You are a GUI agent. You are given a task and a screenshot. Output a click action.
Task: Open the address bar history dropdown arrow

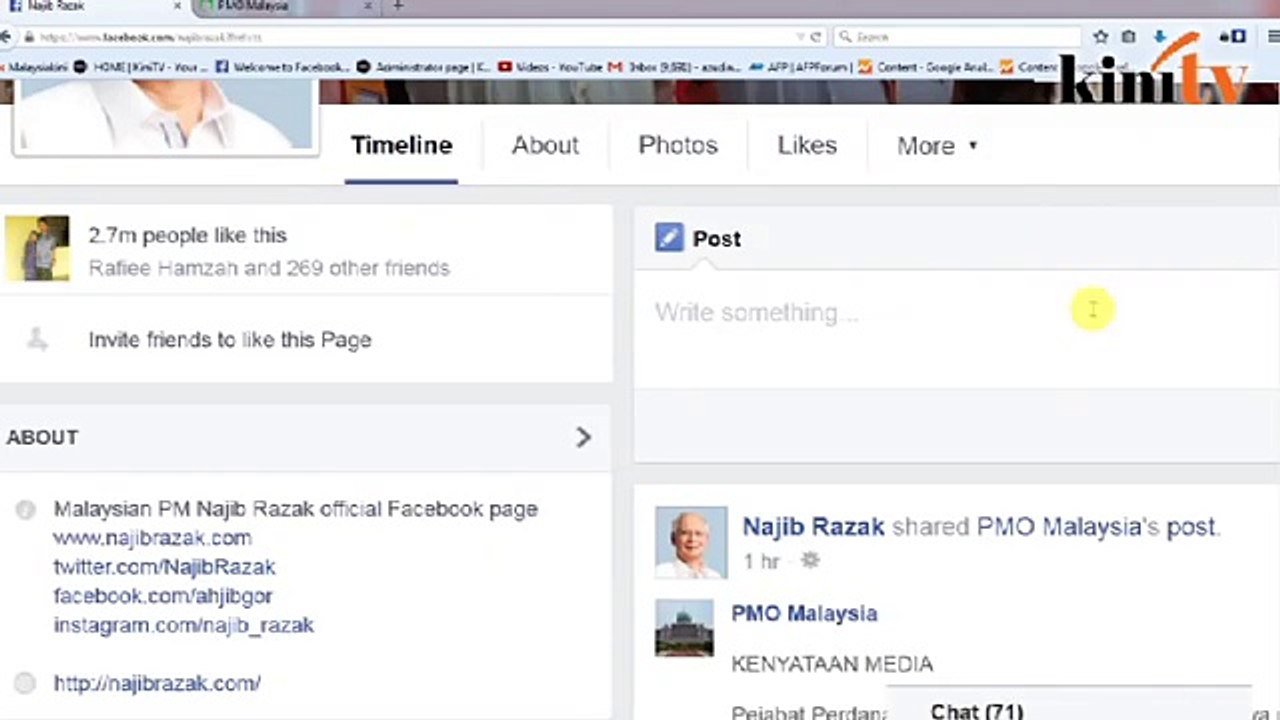pyautogui.click(x=799, y=37)
